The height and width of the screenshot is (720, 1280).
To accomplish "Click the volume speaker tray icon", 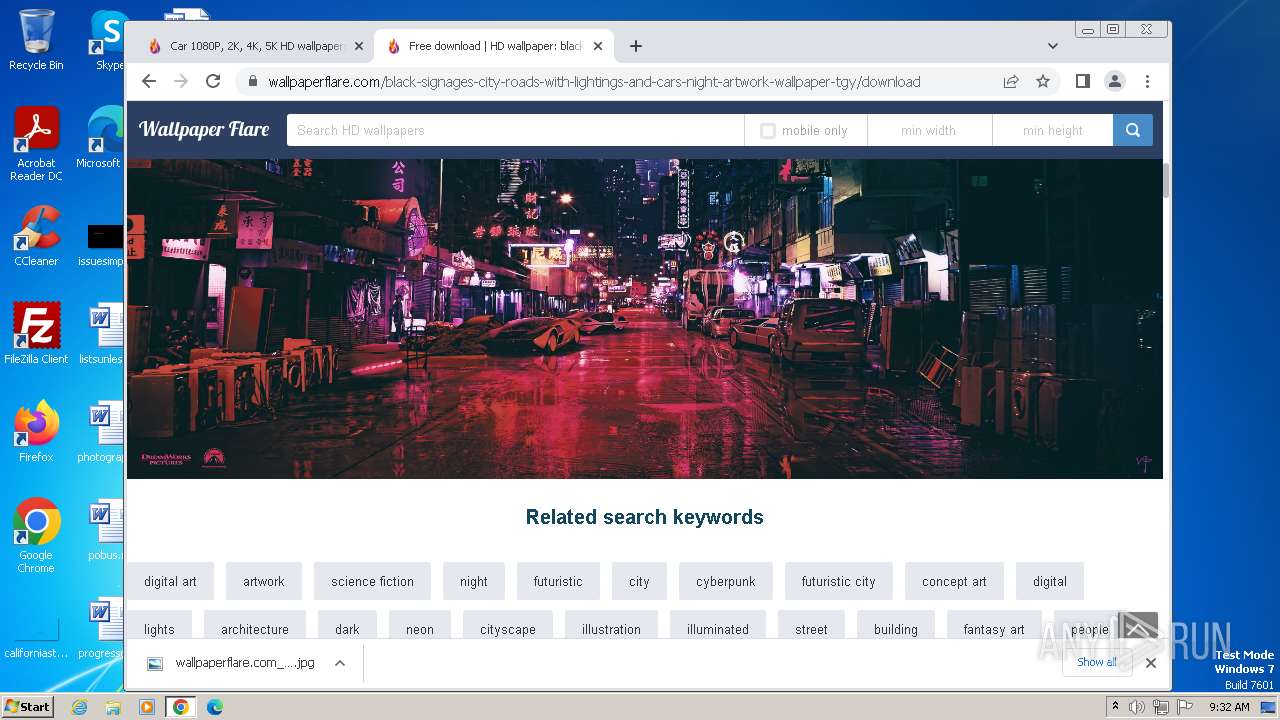I will click(x=1137, y=707).
